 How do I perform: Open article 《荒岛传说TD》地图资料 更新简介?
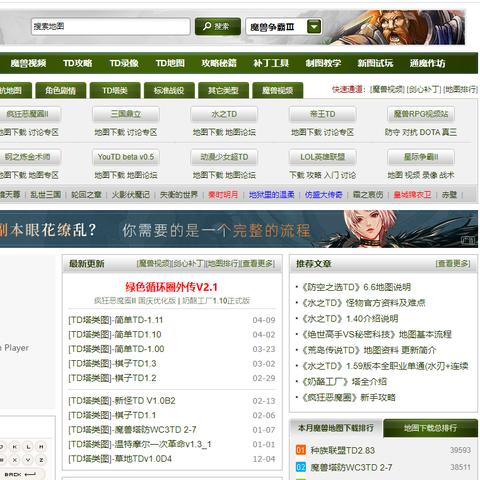[x=369, y=350]
